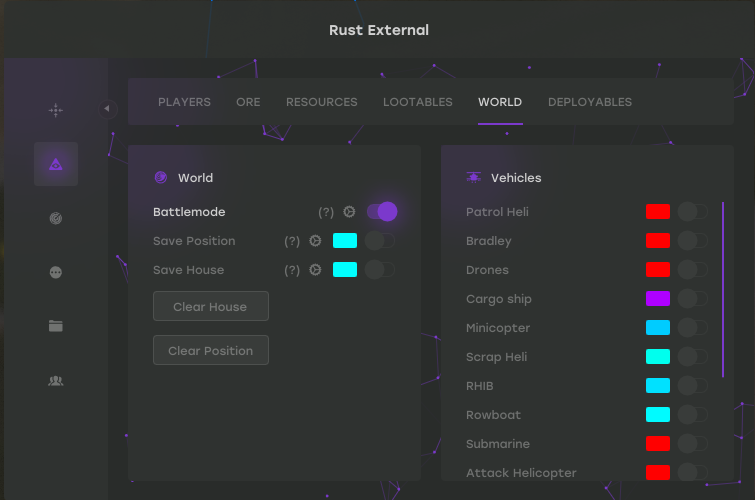This screenshot has width=755, height=500.
Task: Disable the Battlemode toggle
Action: tap(382, 211)
